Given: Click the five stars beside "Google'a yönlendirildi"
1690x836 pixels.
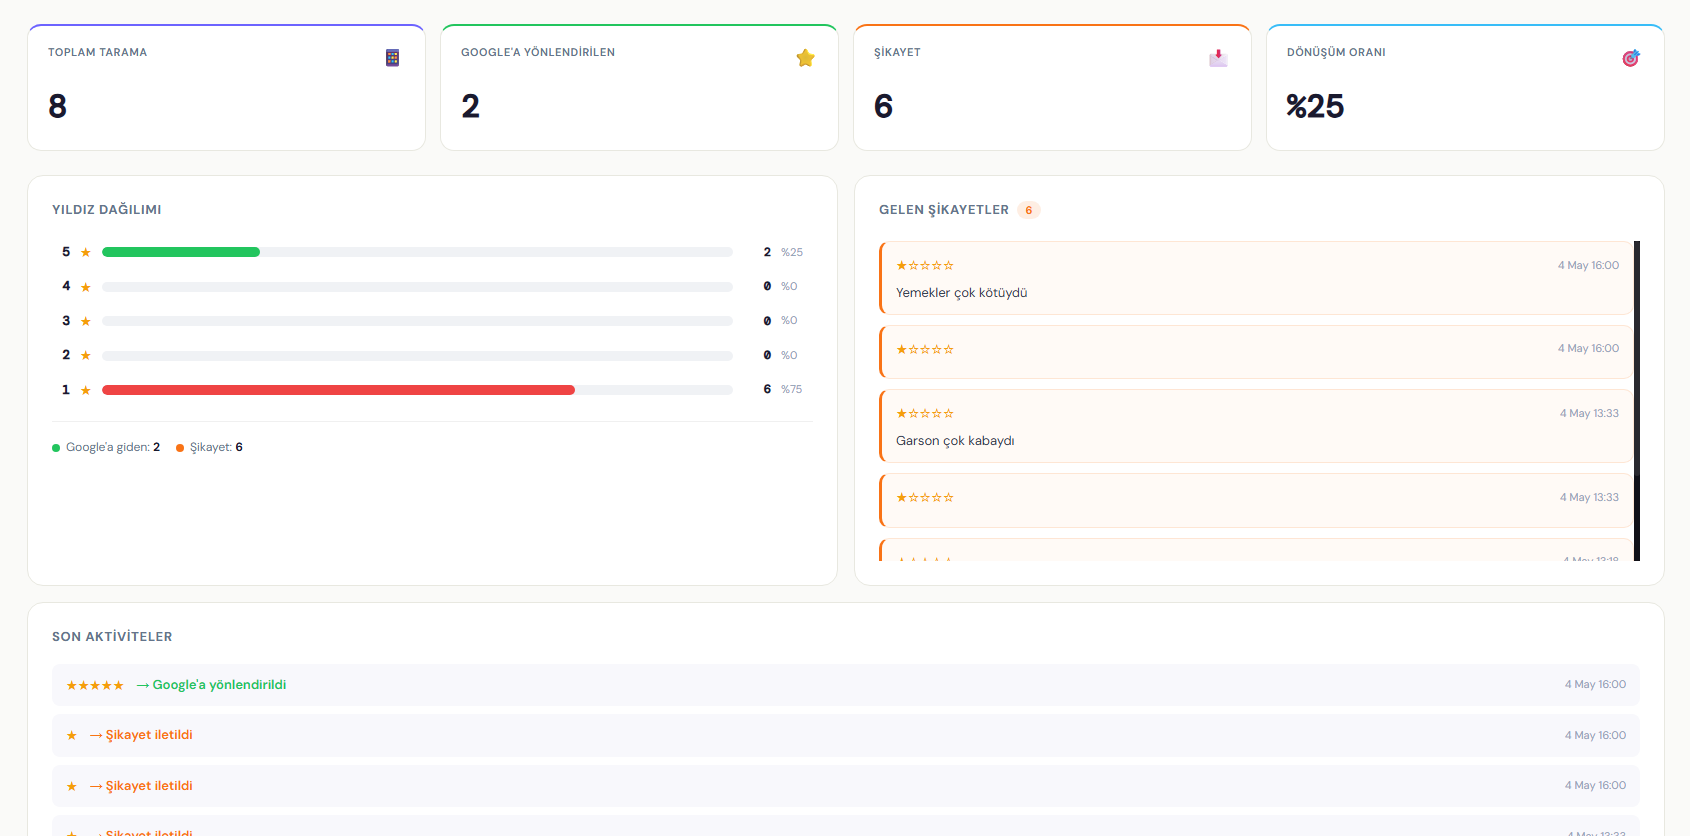Looking at the screenshot, I should click(x=95, y=685).
